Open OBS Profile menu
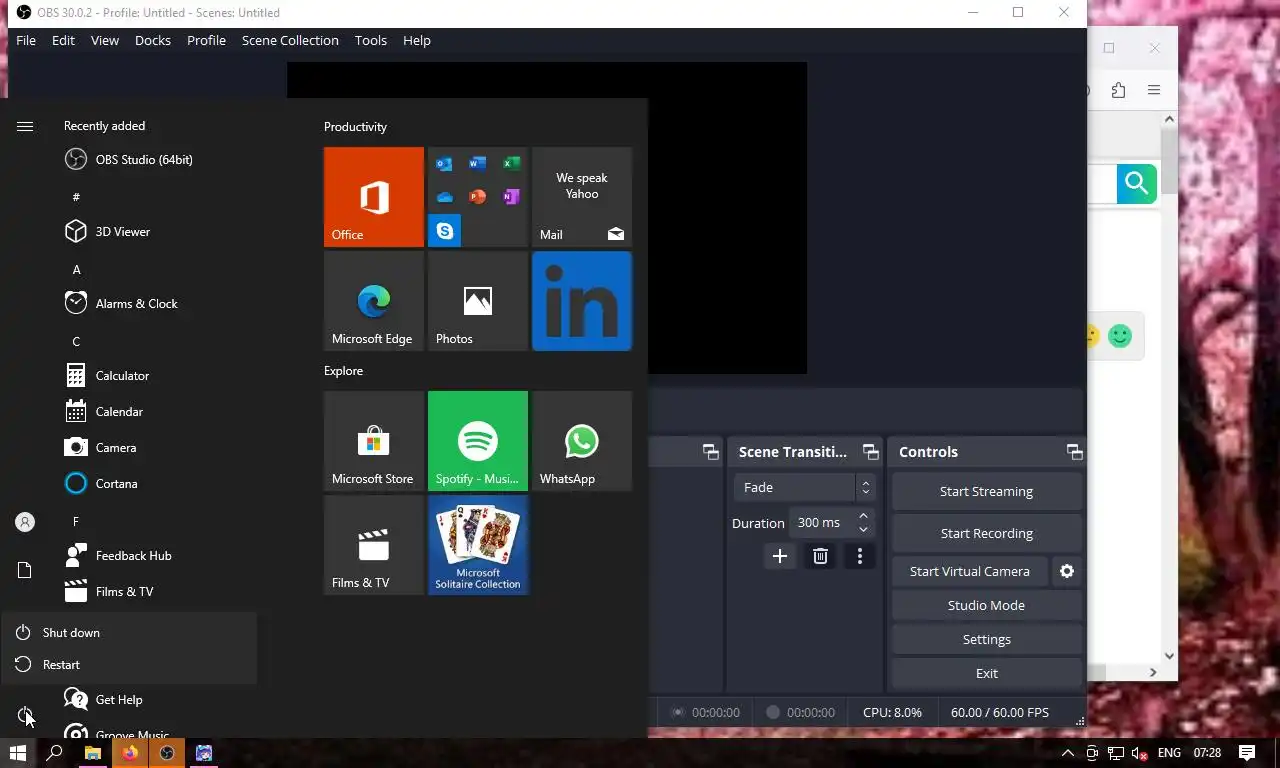 pyautogui.click(x=206, y=40)
